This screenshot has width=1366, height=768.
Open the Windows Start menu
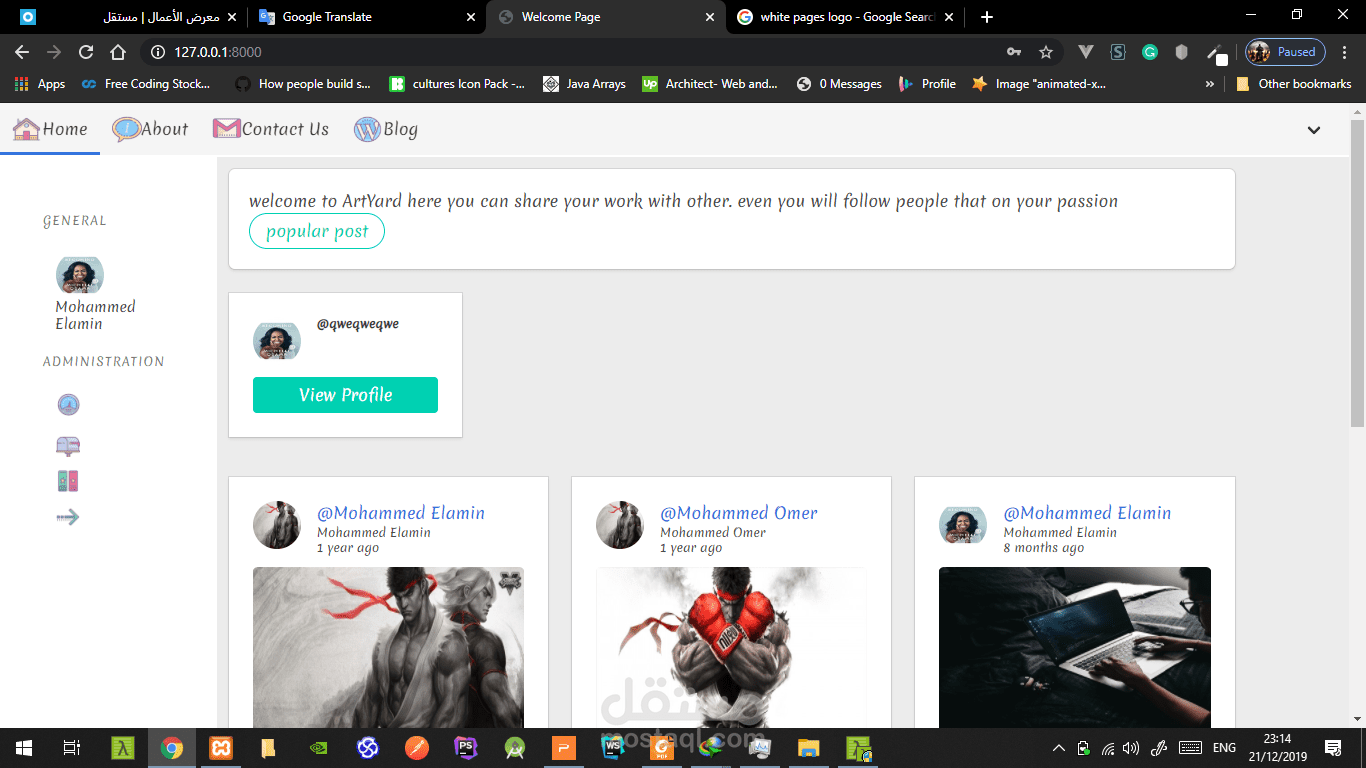(24, 747)
